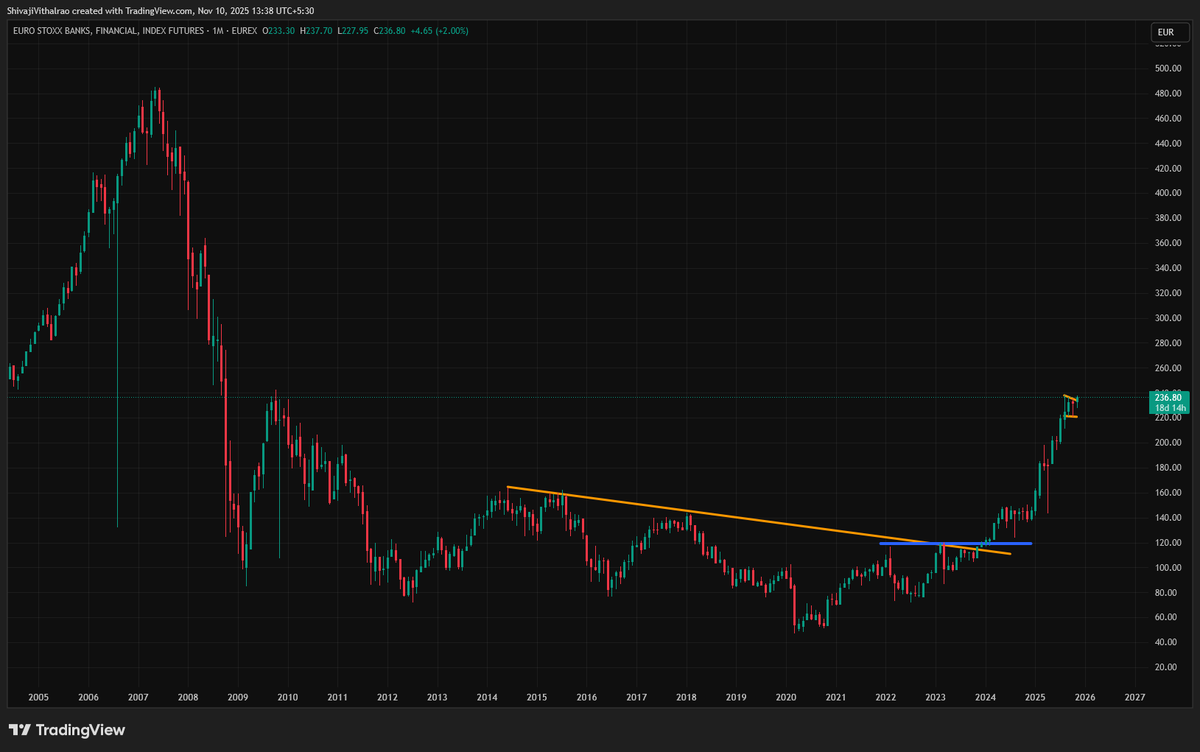Click the 2027 year on time axis

pos(1135,697)
